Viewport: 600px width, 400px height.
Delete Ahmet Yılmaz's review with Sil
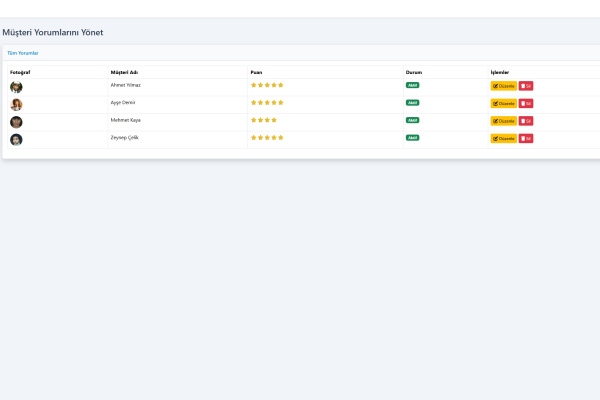coord(526,86)
